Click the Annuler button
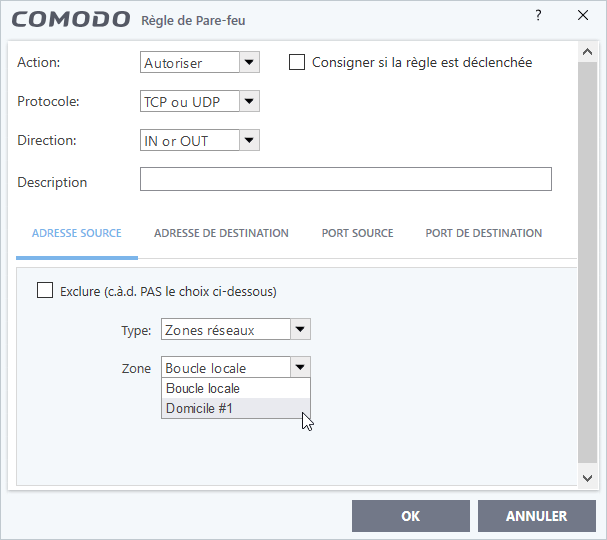This screenshot has height=540, width=607. pos(537,516)
